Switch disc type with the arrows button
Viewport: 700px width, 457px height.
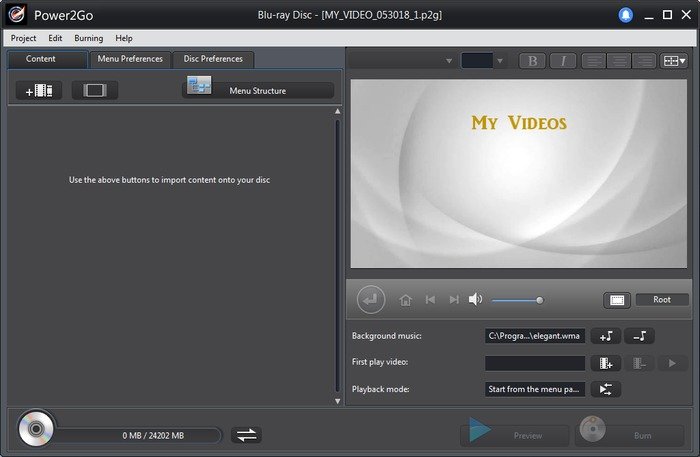246,435
